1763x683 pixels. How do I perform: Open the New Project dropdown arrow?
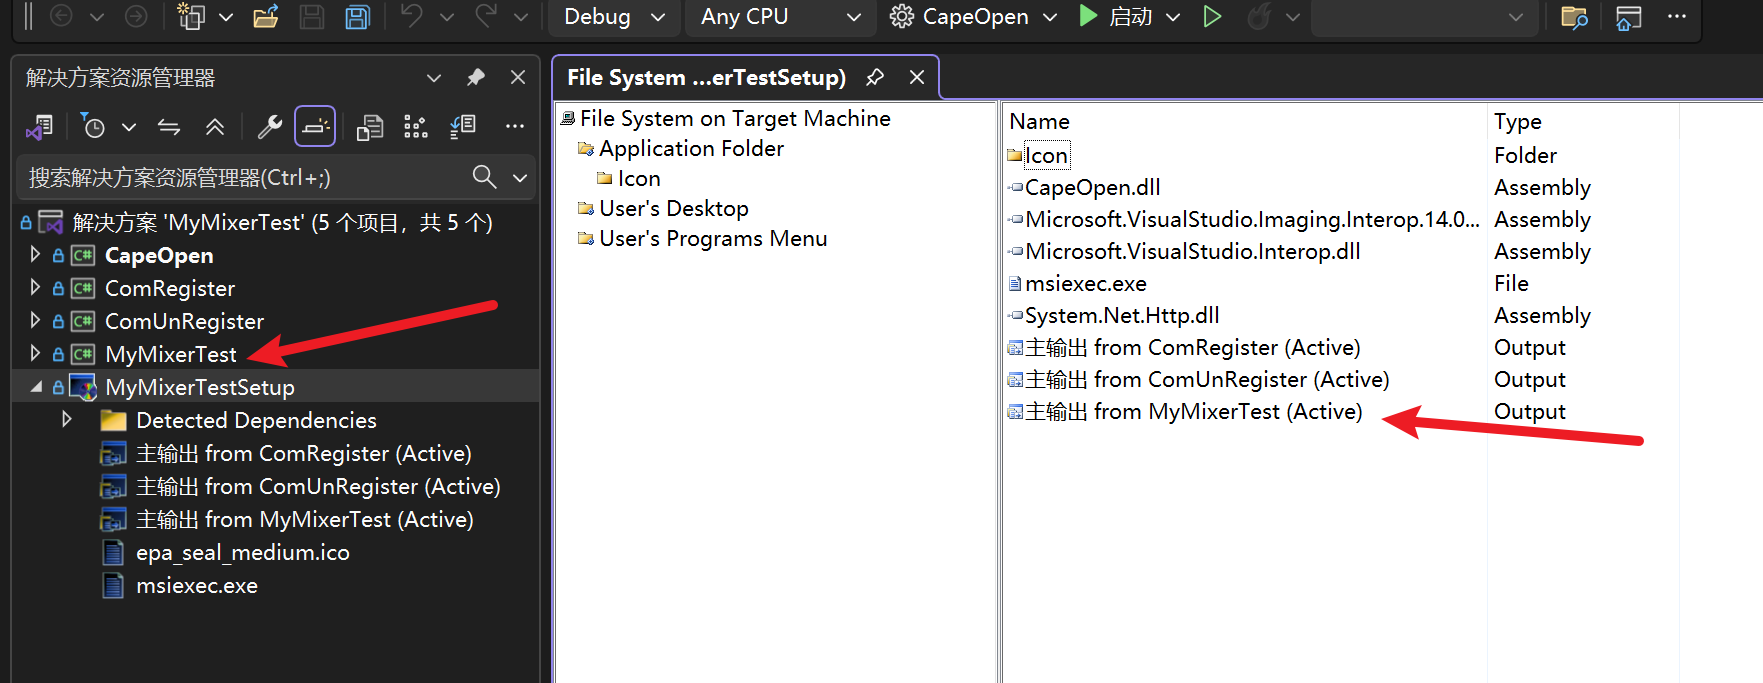(226, 17)
